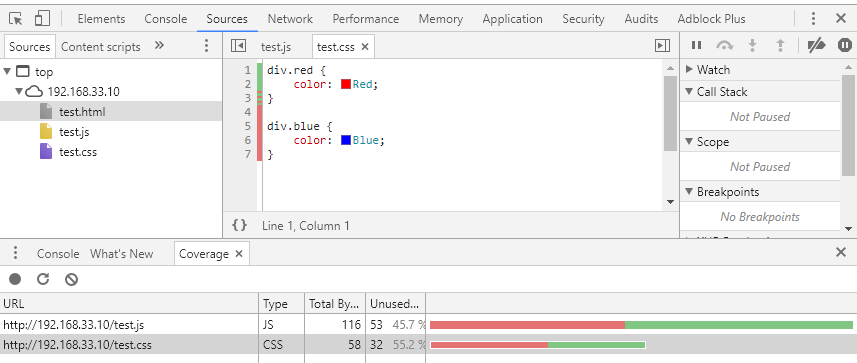Start coverage recording with circle icon
This screenshot has height=363, width=857.
click(15, 279)
